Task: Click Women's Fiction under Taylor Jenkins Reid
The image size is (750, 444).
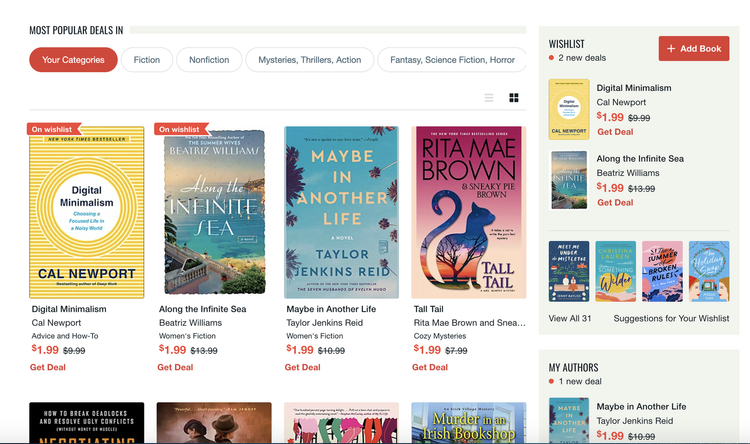Action: 314,336
